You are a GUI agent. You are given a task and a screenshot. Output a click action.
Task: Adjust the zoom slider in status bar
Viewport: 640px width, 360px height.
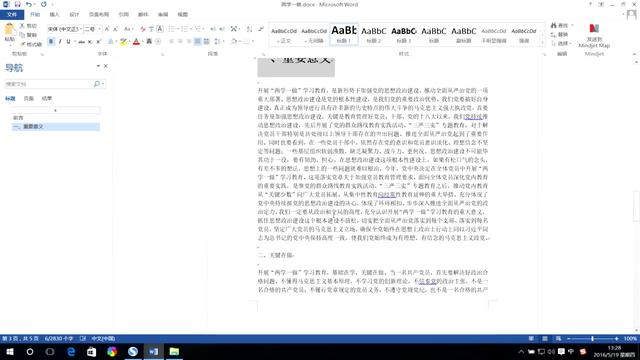tap(592, 338)
